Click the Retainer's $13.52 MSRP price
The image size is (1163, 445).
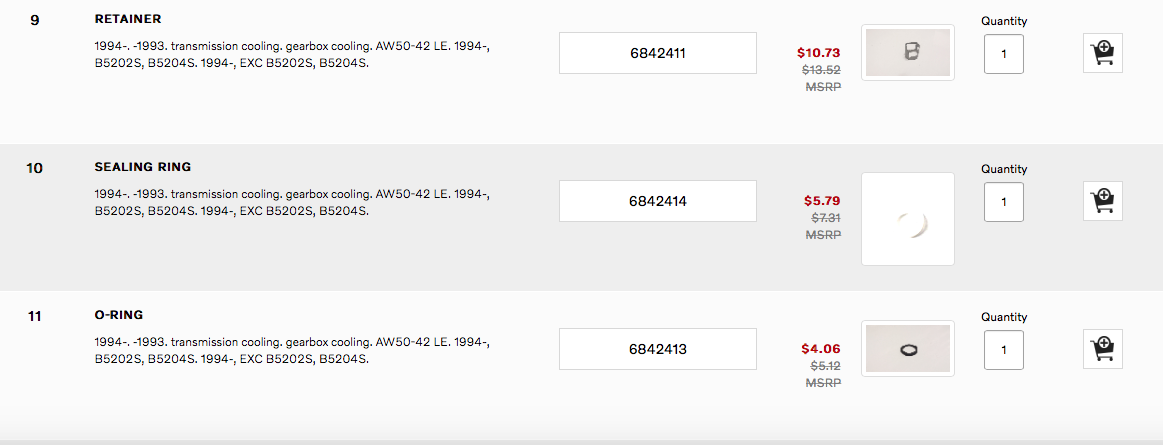pos(821,70)
